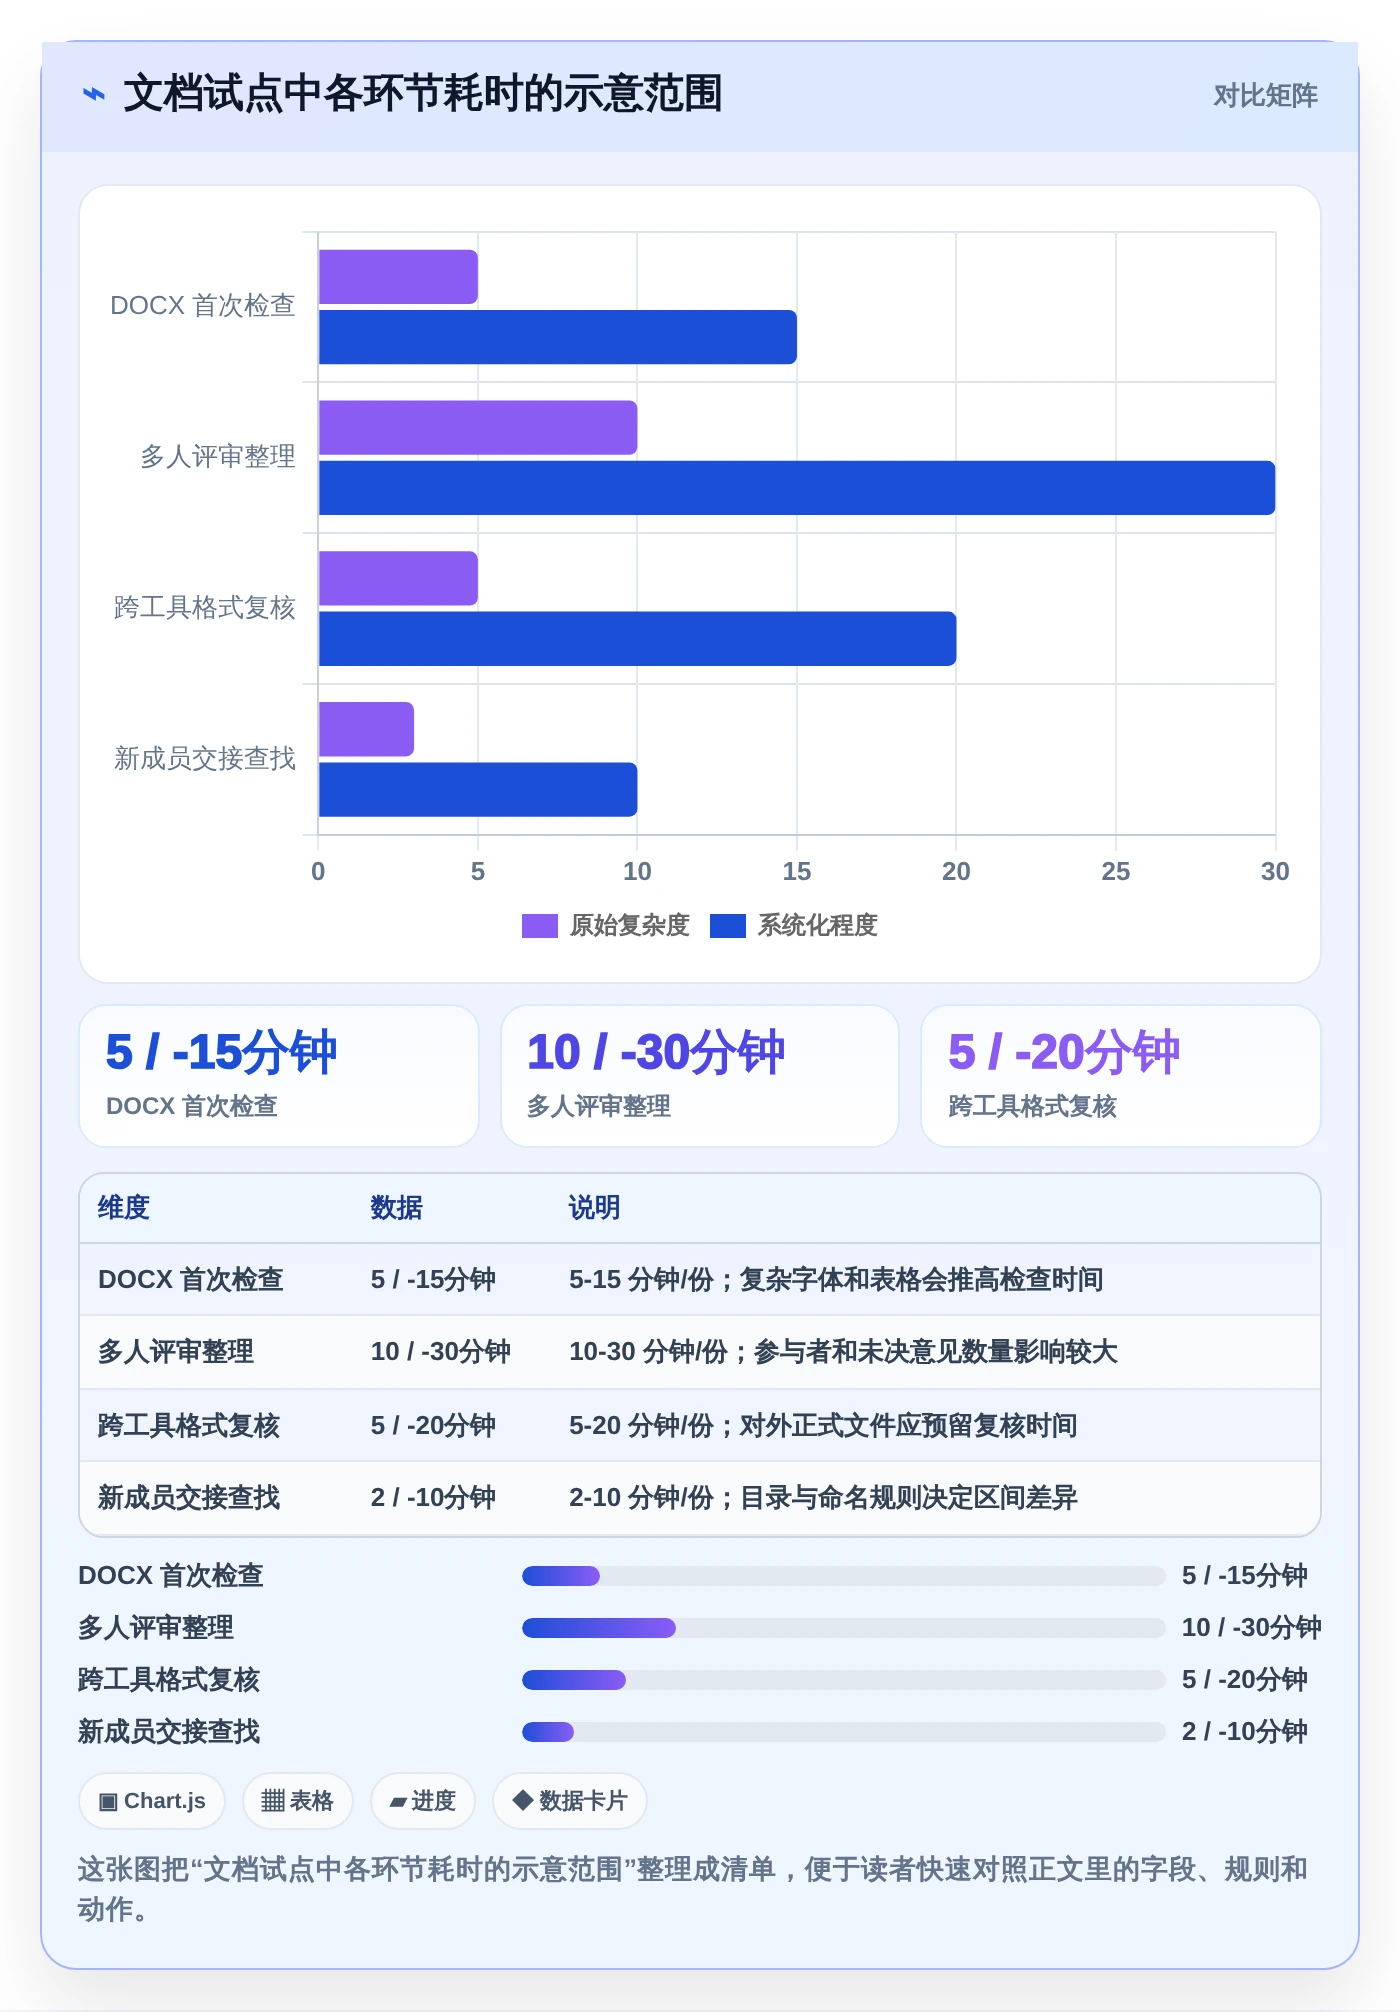Screen dimensions: 1400x2012
Task: Toggle the 系统化程度 legend swatch
Action: click(727, 926)
